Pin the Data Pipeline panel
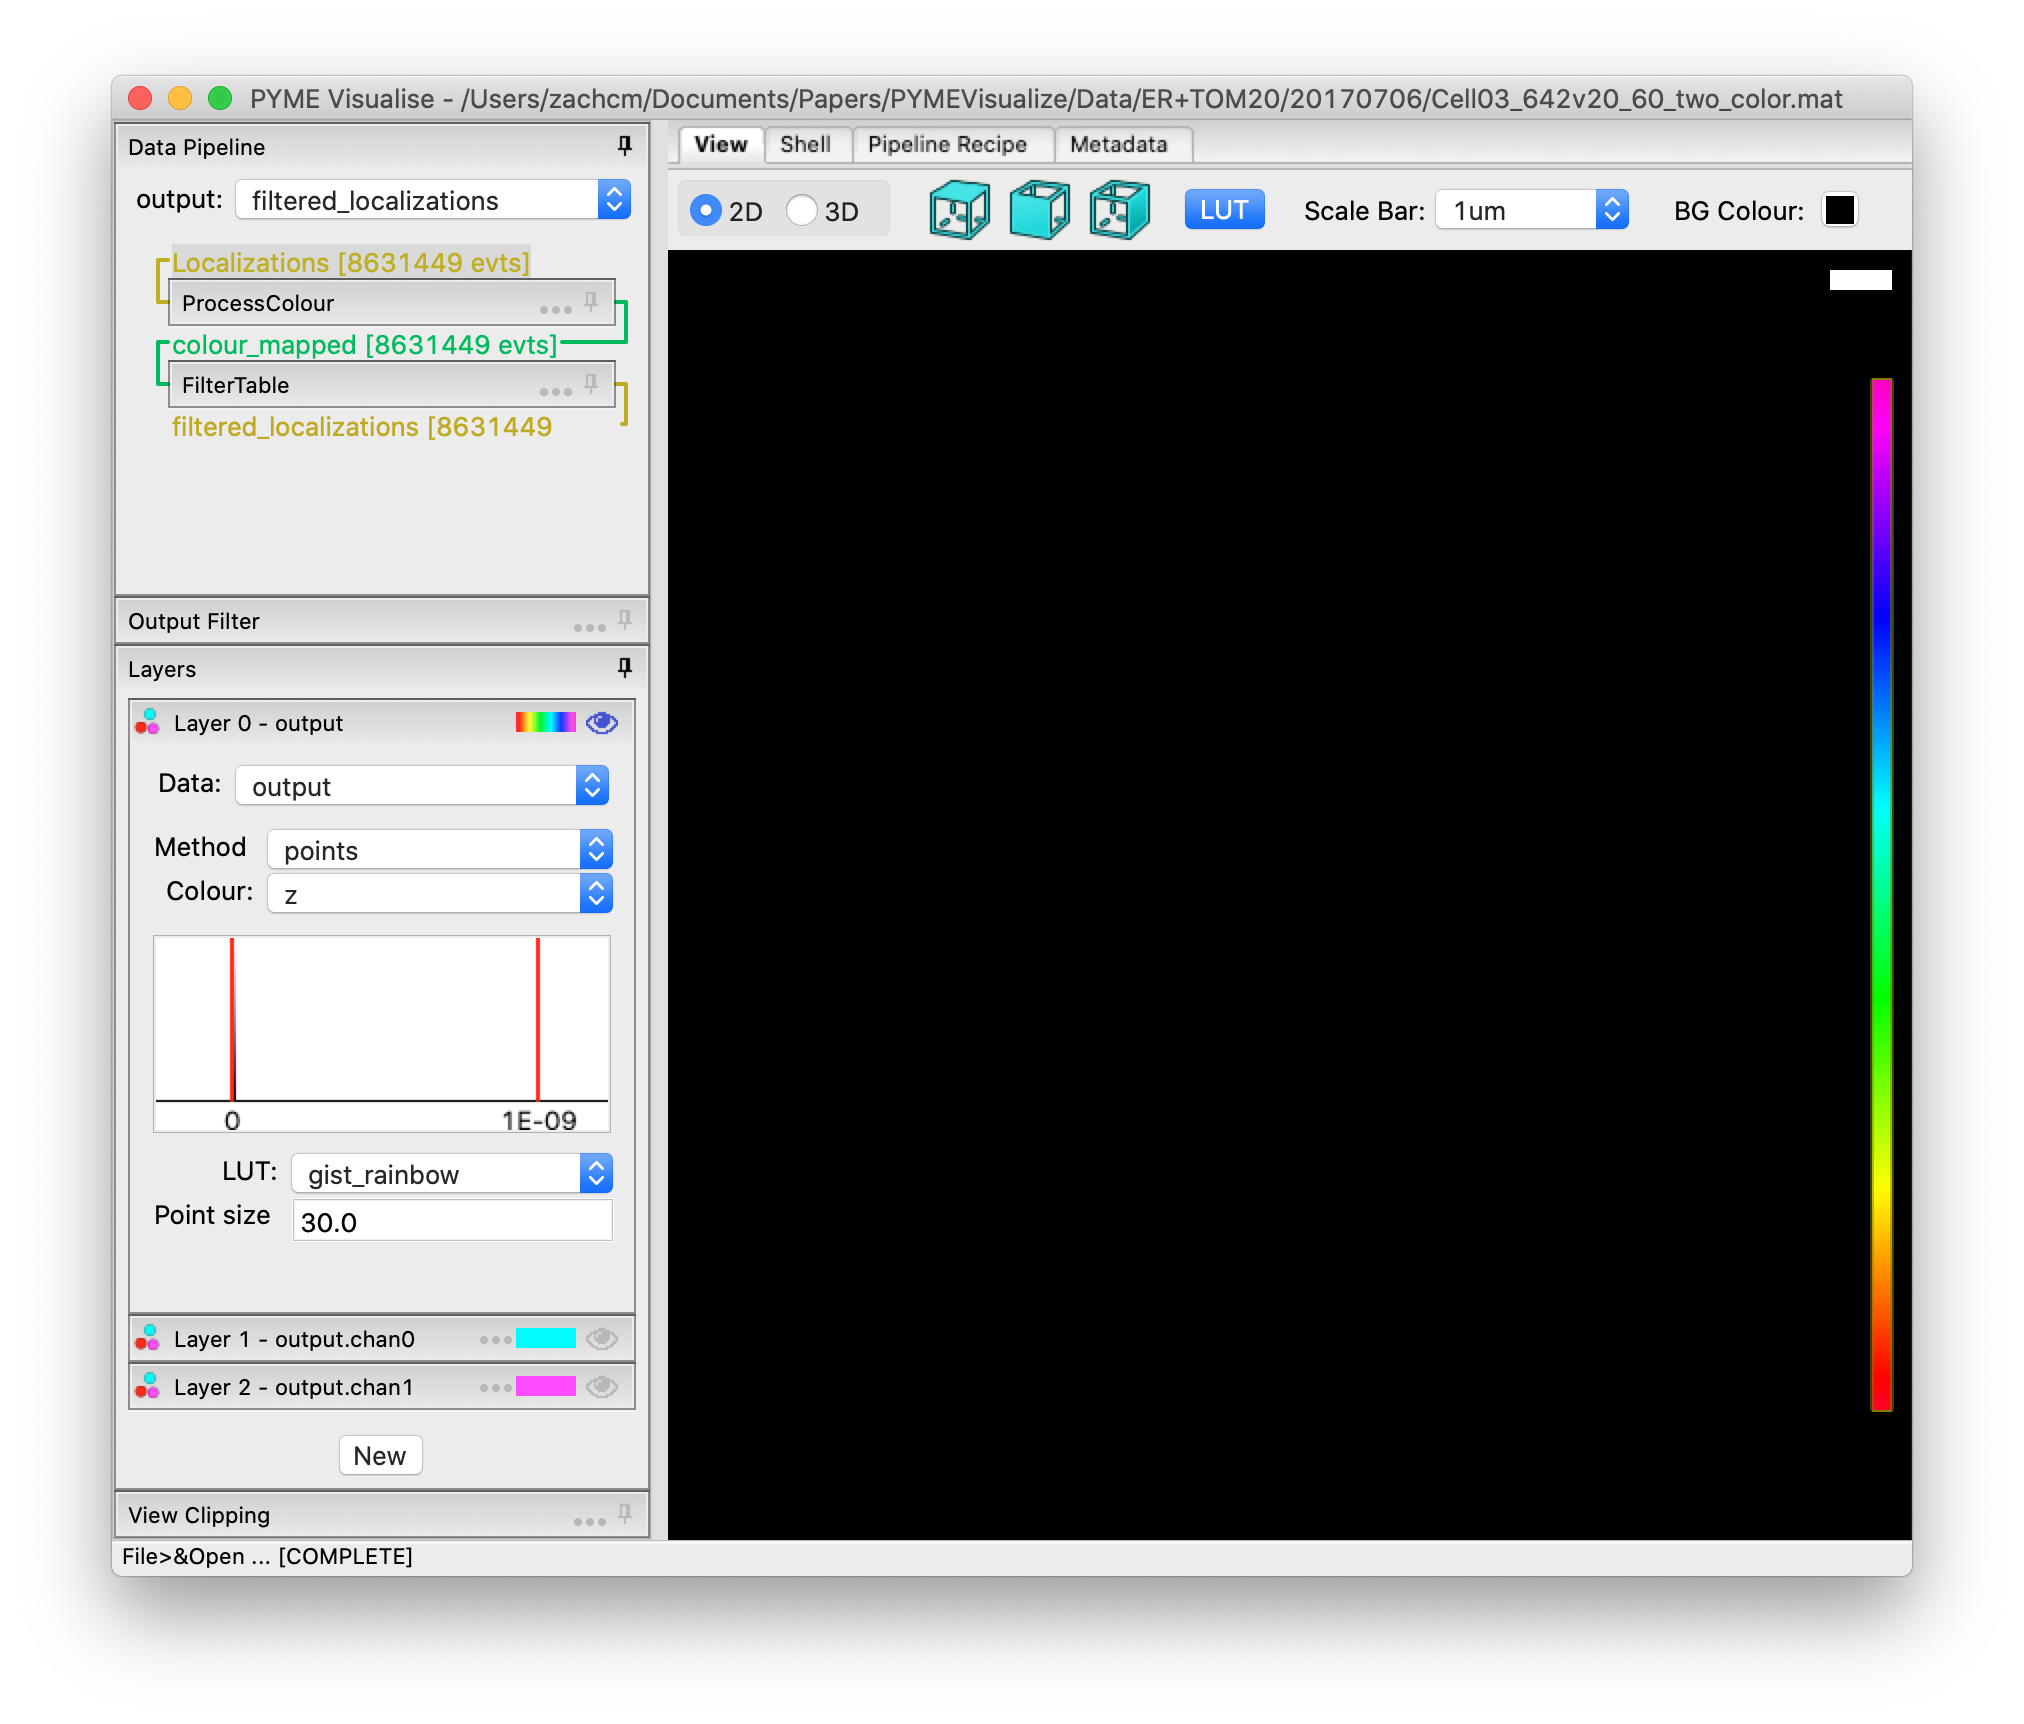 click(x=623, y=146)
